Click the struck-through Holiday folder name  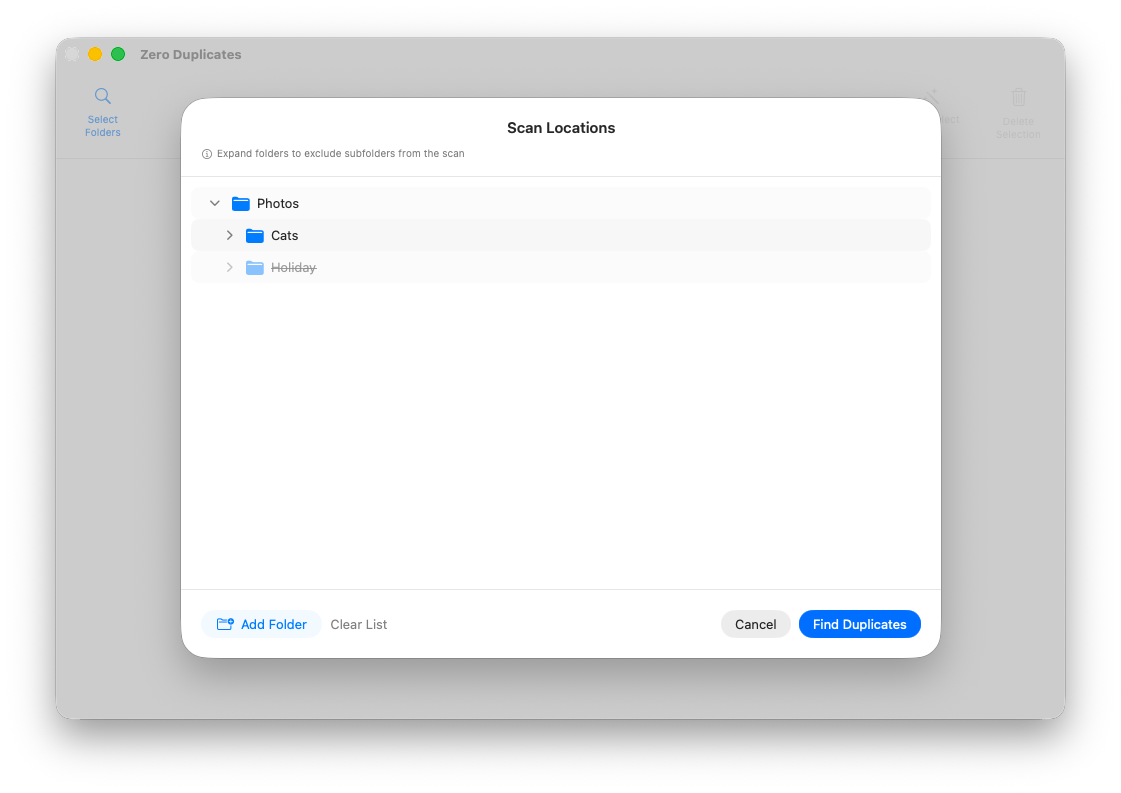pos(293,268)
